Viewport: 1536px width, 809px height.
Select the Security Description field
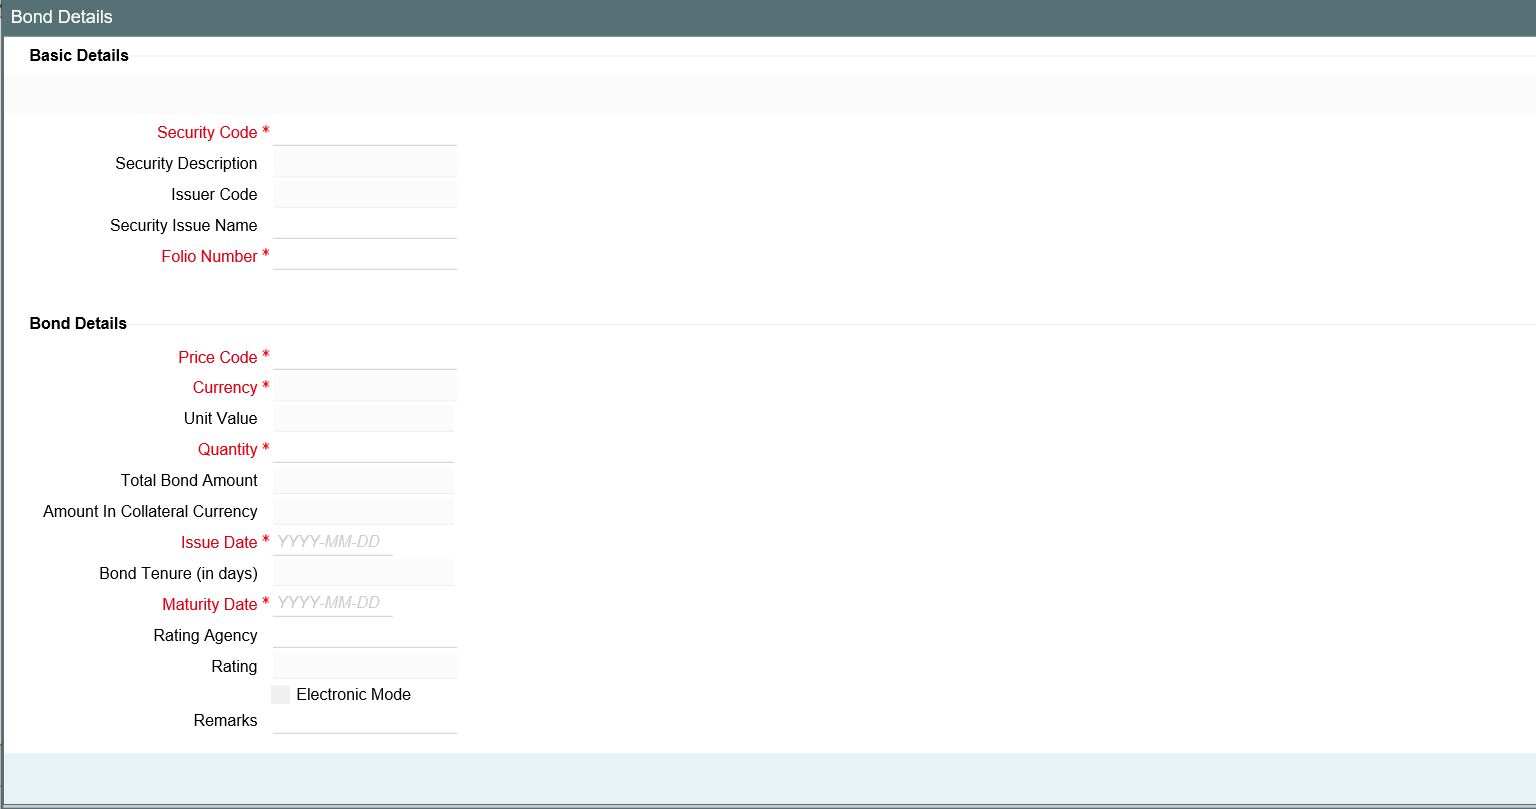click(x=365, y=163)
